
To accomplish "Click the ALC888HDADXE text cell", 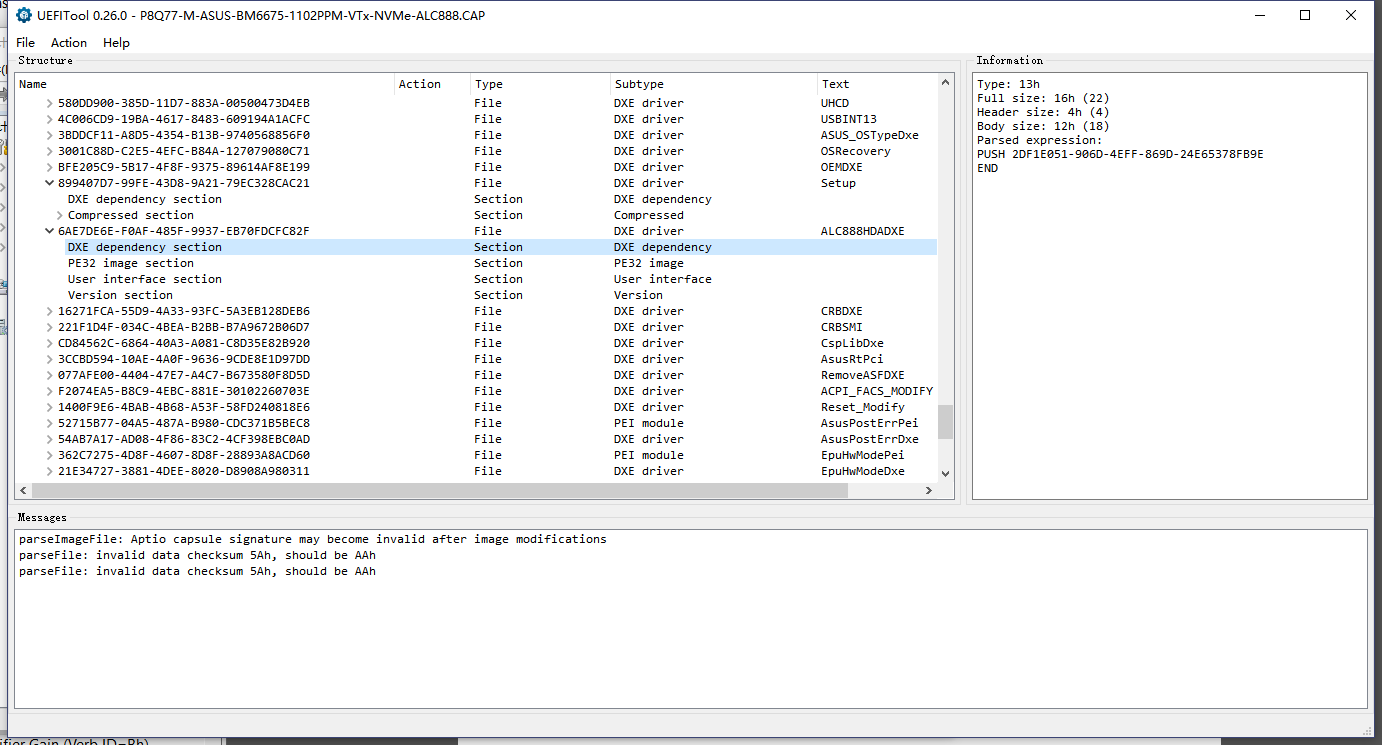I will pos(862,231).
